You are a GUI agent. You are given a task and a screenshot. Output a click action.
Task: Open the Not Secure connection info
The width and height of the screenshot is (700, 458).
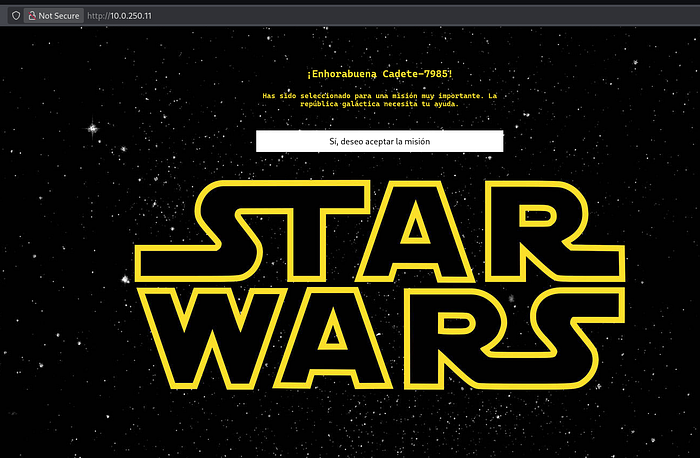54,16
